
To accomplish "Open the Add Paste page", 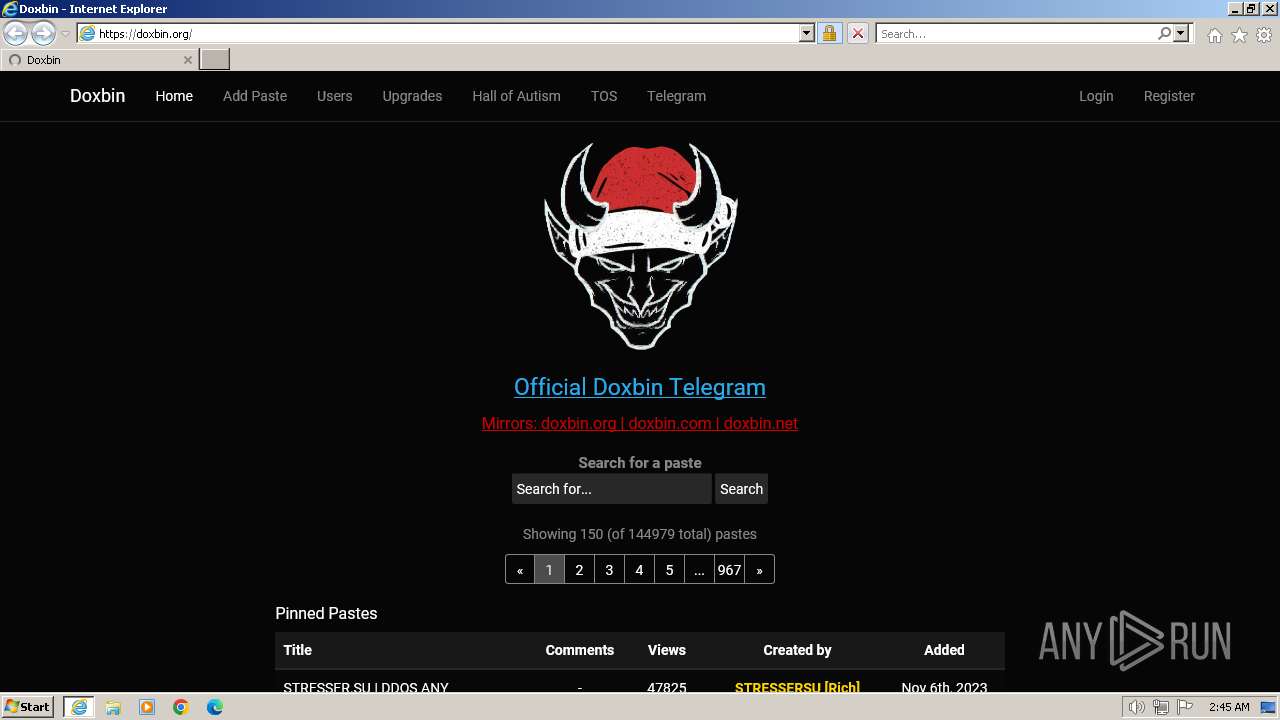I will tap(255, 96).
